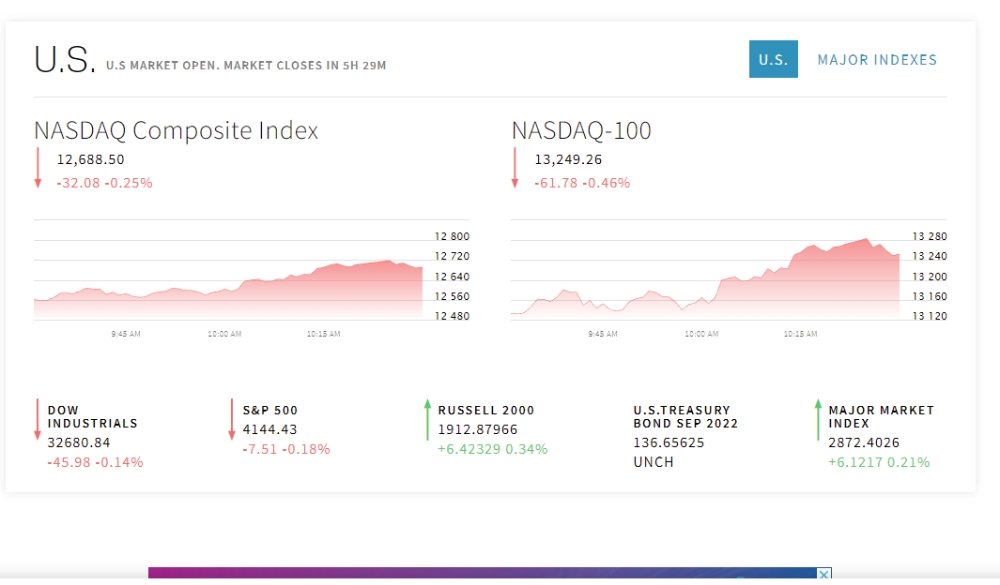Open the Major Market Index label

click(881, 417)
